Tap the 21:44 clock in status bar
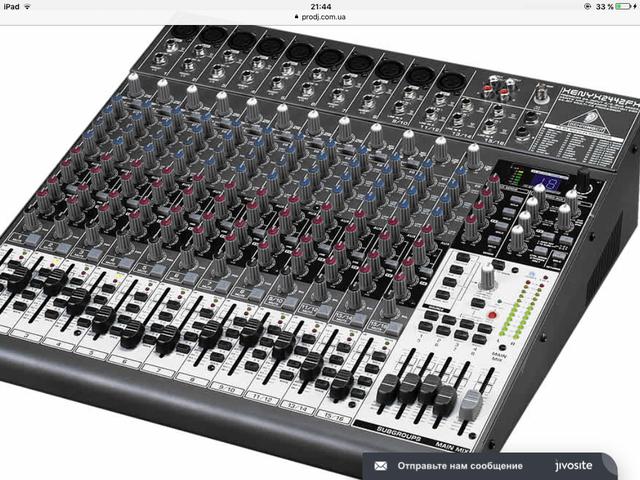 320,6
